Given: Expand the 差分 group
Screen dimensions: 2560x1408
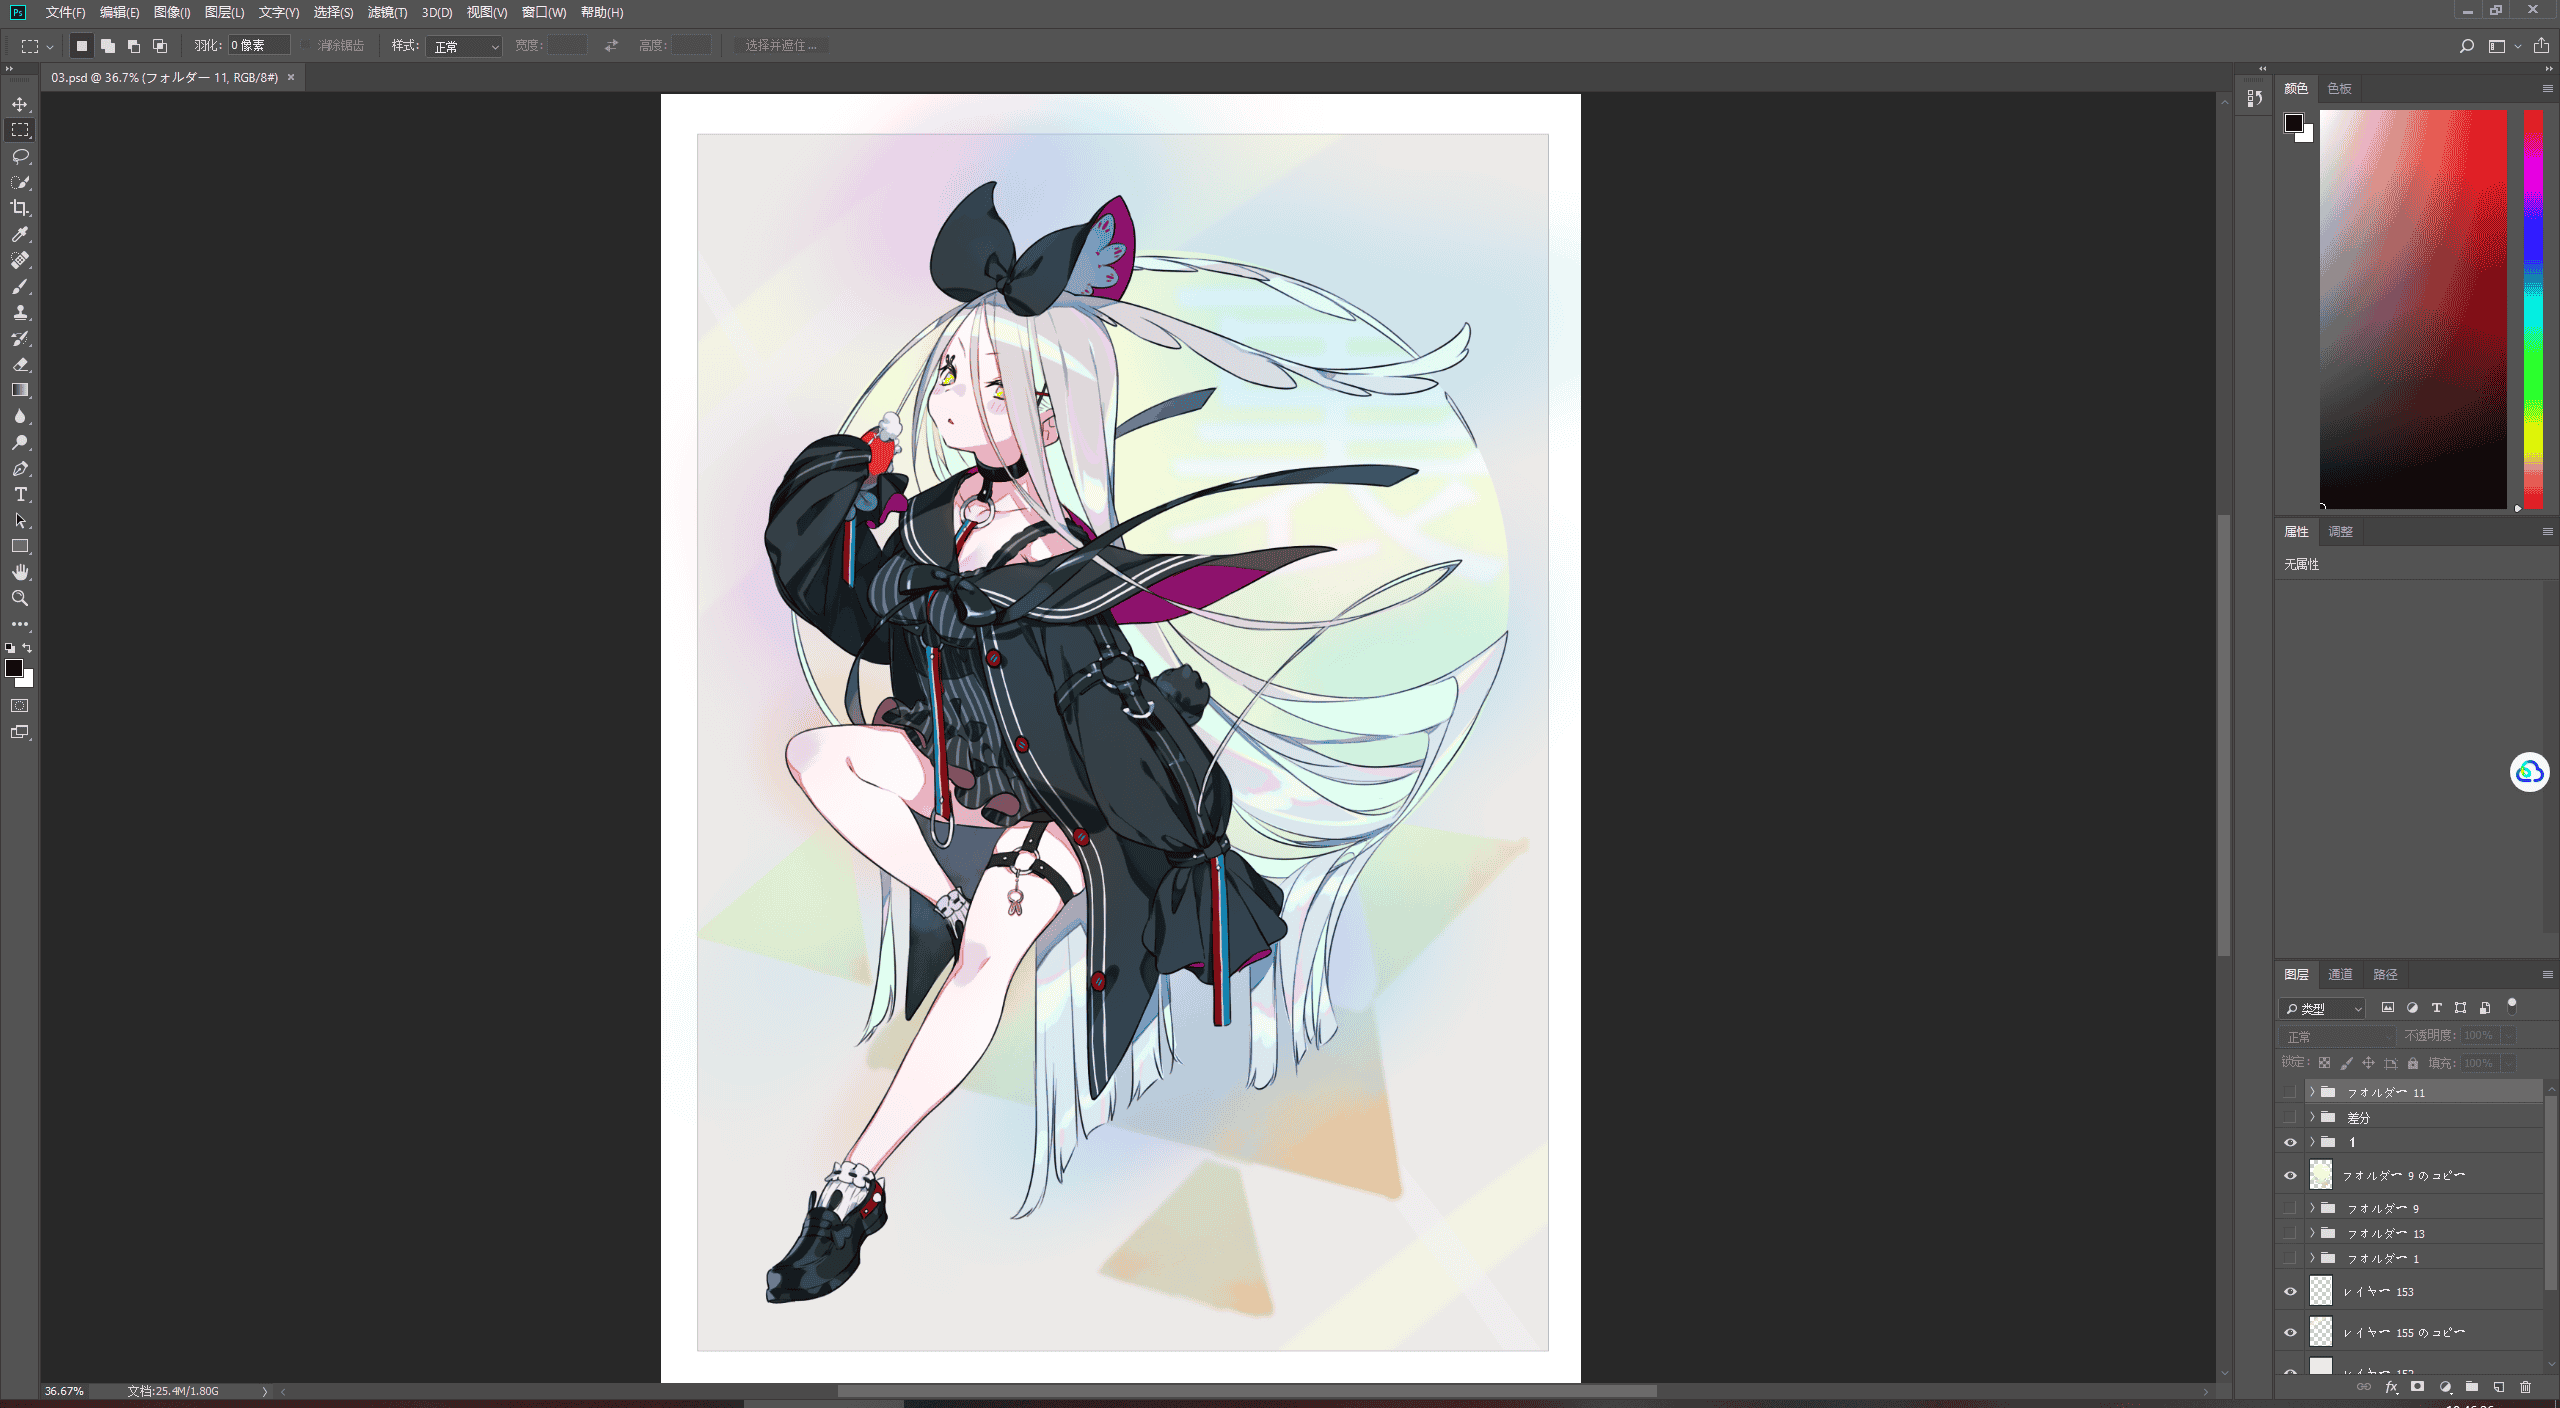Looking at the screenshot, I should pos(2312,1117).
